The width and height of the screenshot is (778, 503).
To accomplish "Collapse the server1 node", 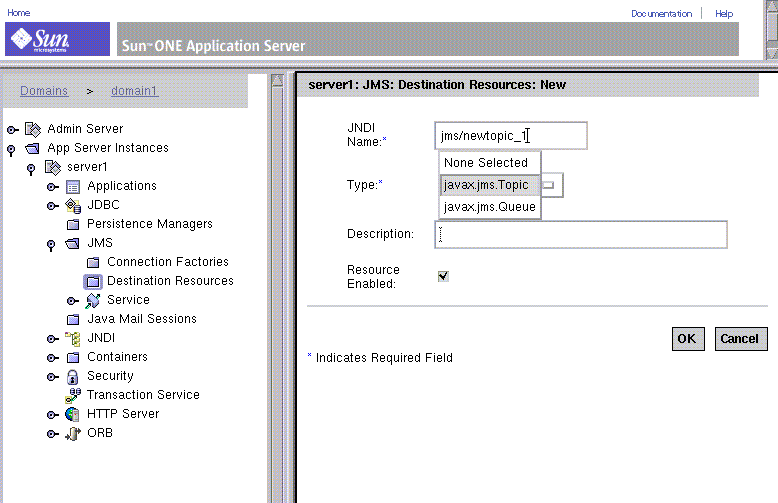I will (31, 169).
